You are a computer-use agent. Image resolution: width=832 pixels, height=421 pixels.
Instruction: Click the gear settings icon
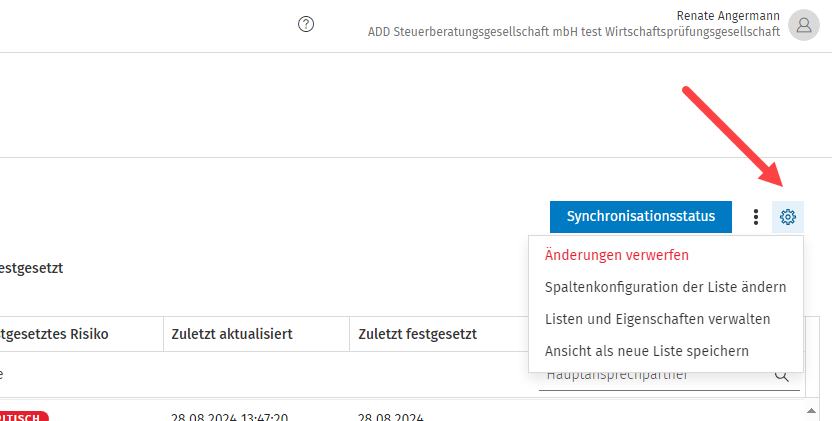788,217
